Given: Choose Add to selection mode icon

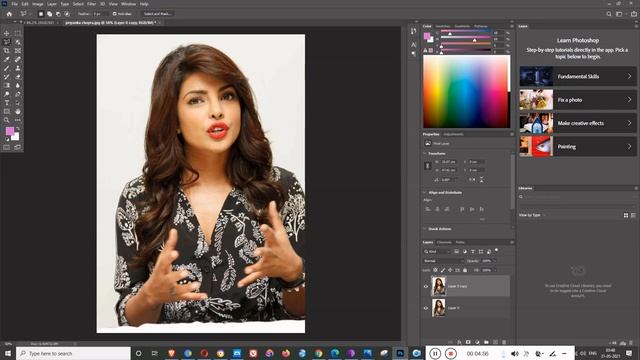Looking at the screenshot, I should tap(49, 14).
